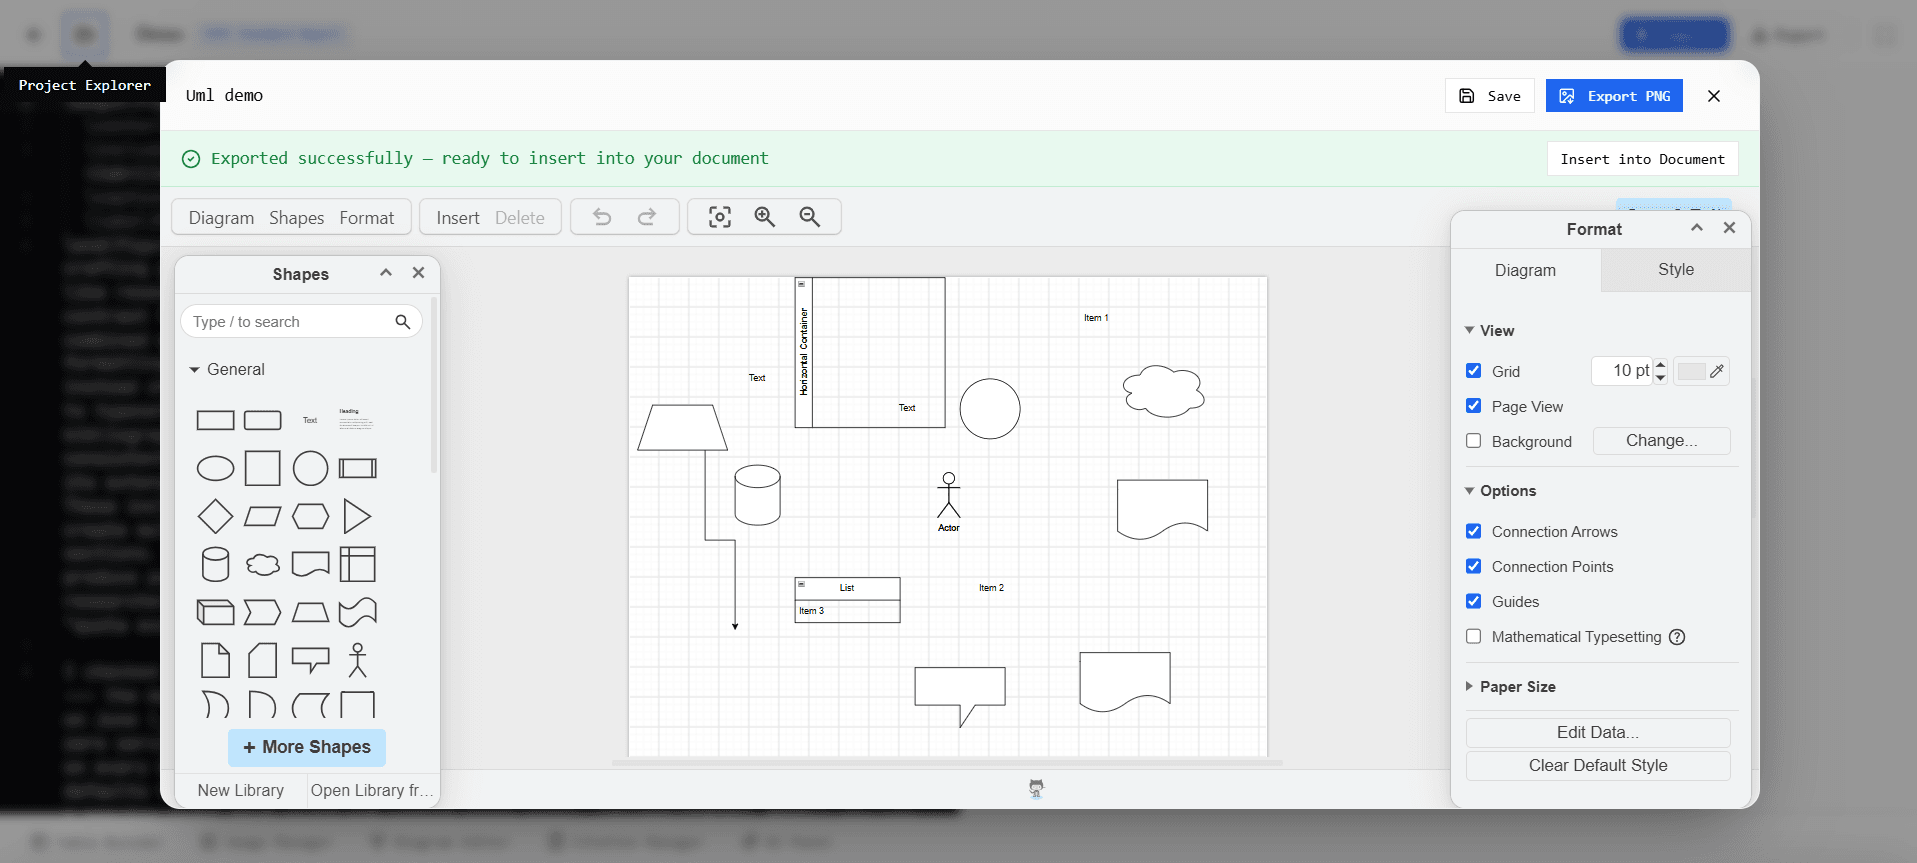
Task: Increase the grid size with the stepper
Action: (1661, 364)
